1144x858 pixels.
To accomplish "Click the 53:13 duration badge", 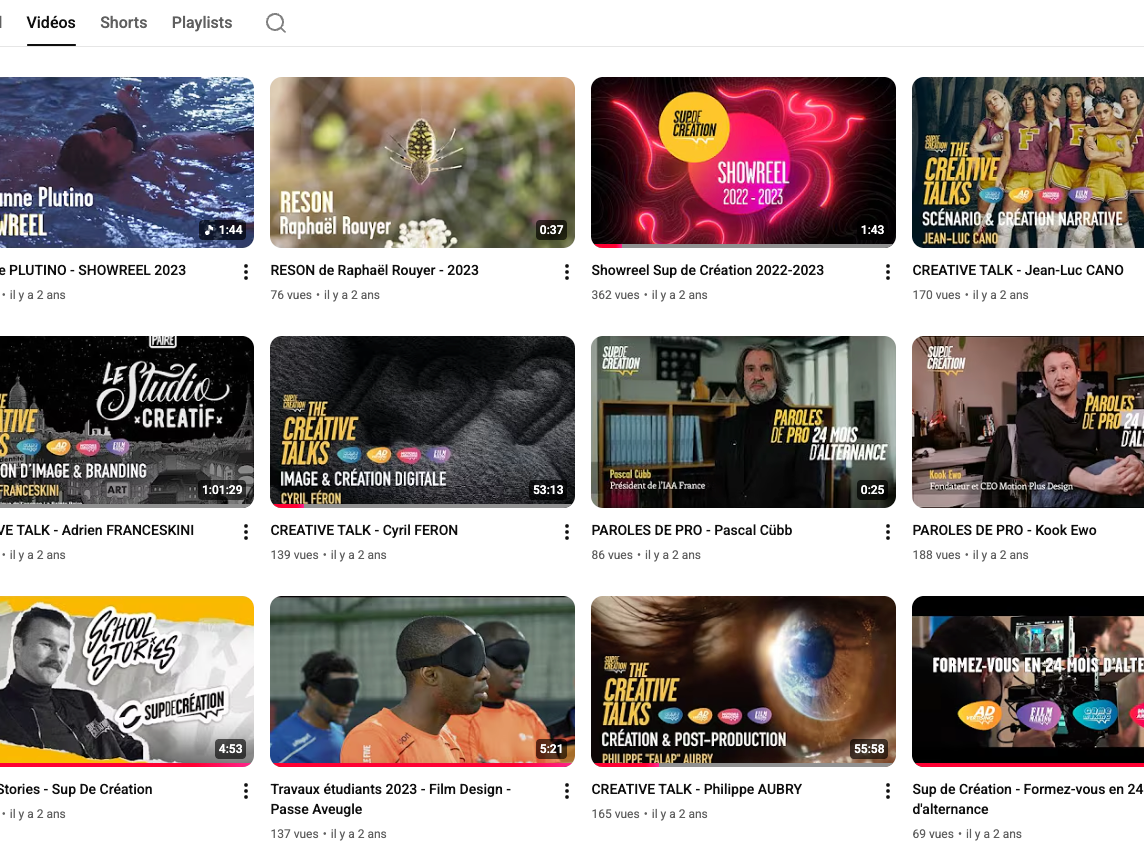I will (x=548, y=490).
